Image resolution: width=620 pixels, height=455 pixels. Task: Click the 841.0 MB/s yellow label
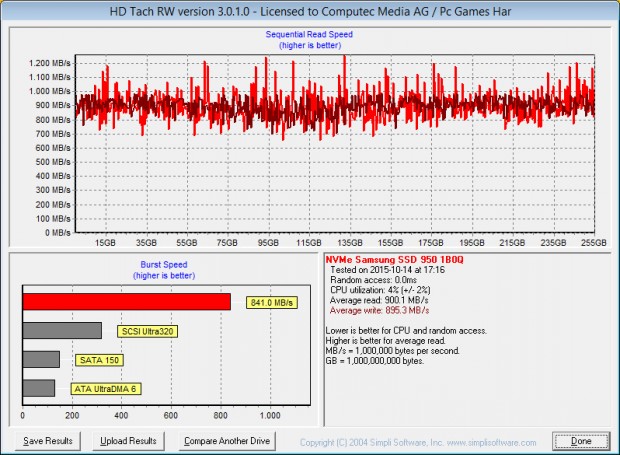271,303
